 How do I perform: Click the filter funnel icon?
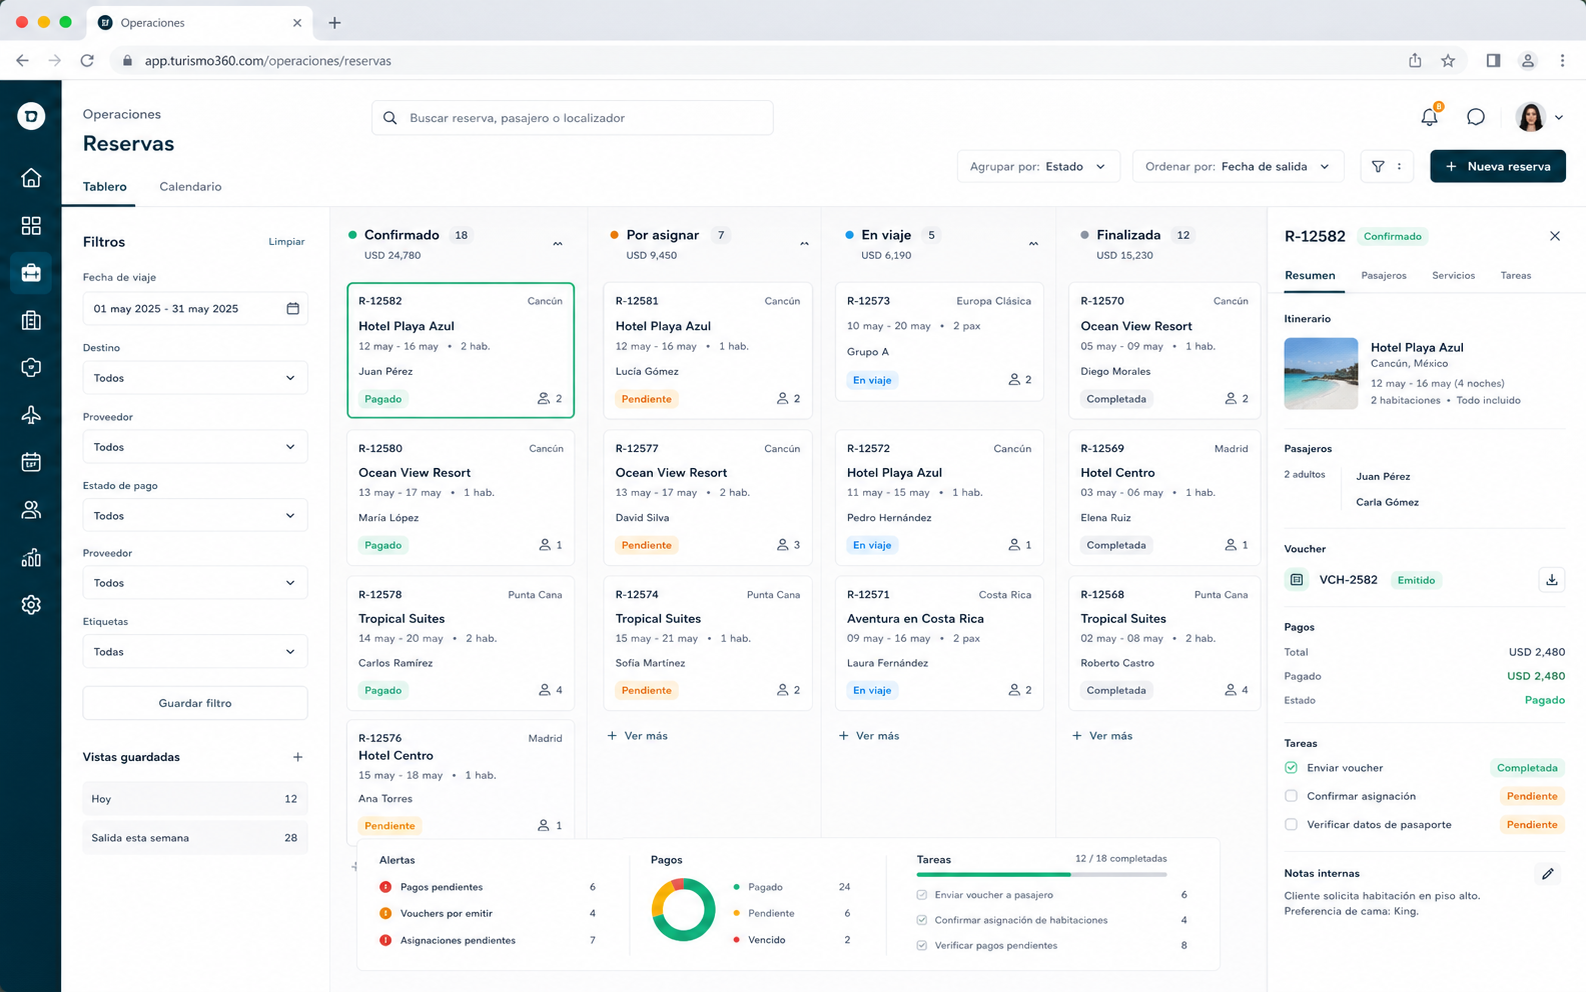coord(1378,166)
